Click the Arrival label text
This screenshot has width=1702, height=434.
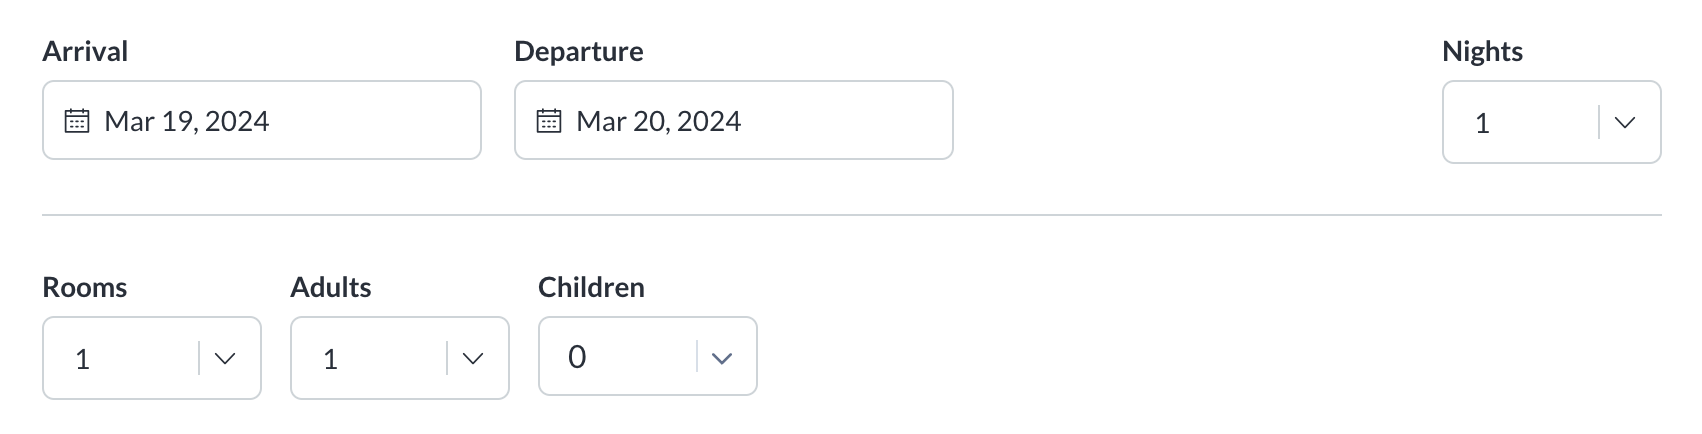[85, 51]
